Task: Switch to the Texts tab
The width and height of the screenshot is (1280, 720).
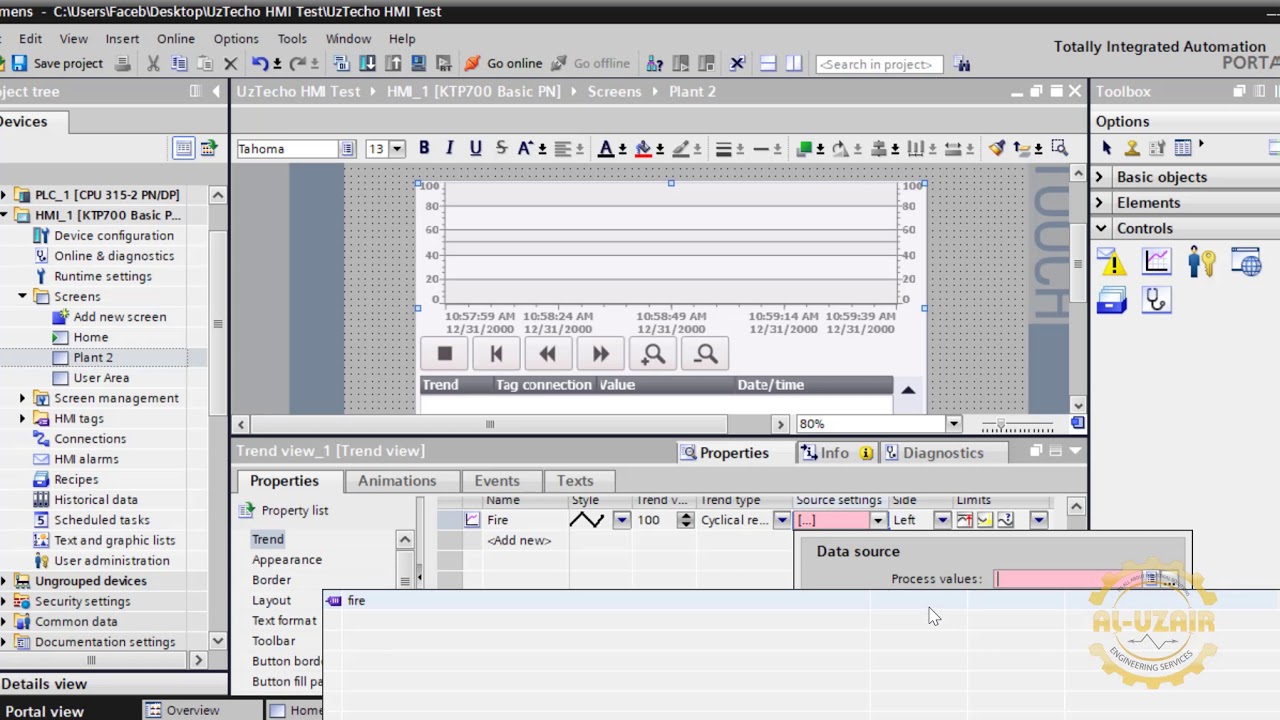Action: (x=575, y=481)
